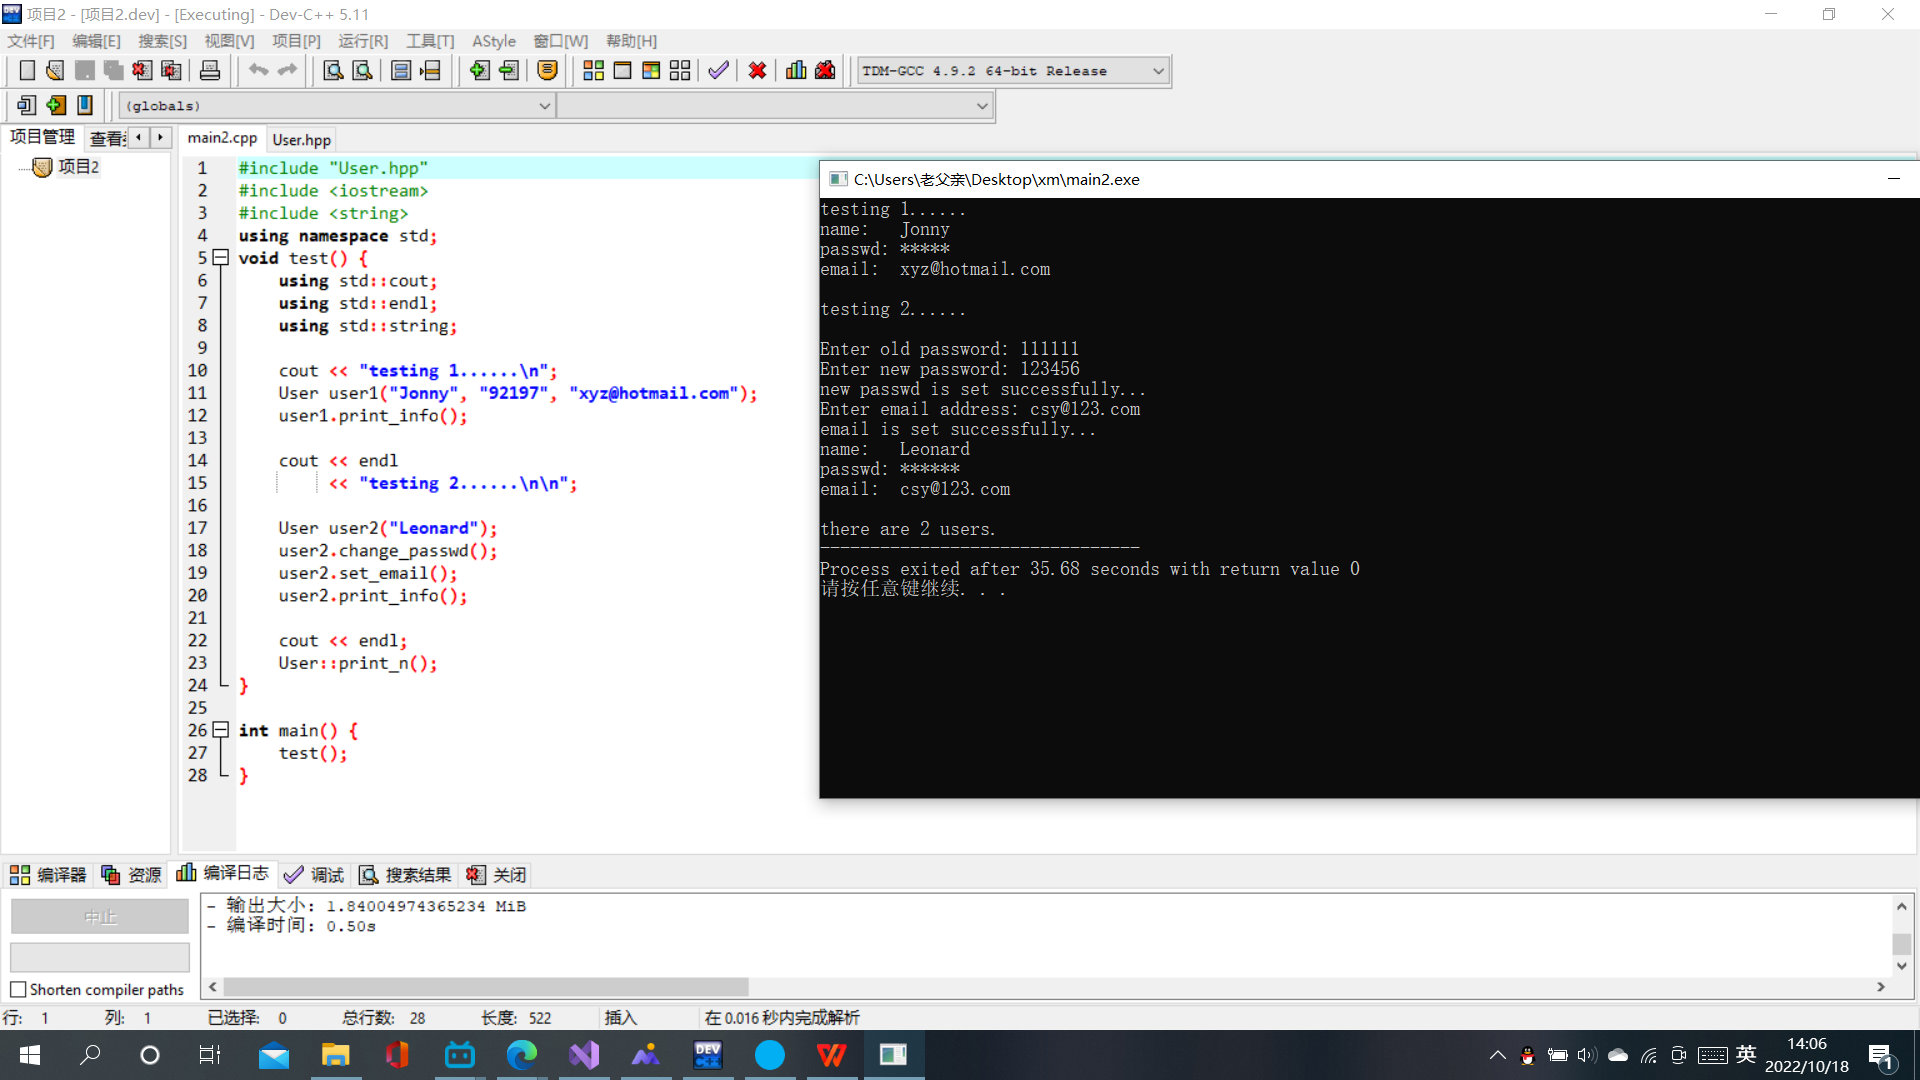
Task: Click the Print toolbar icon
Action: pyautogui.click(x=210, y=71)
